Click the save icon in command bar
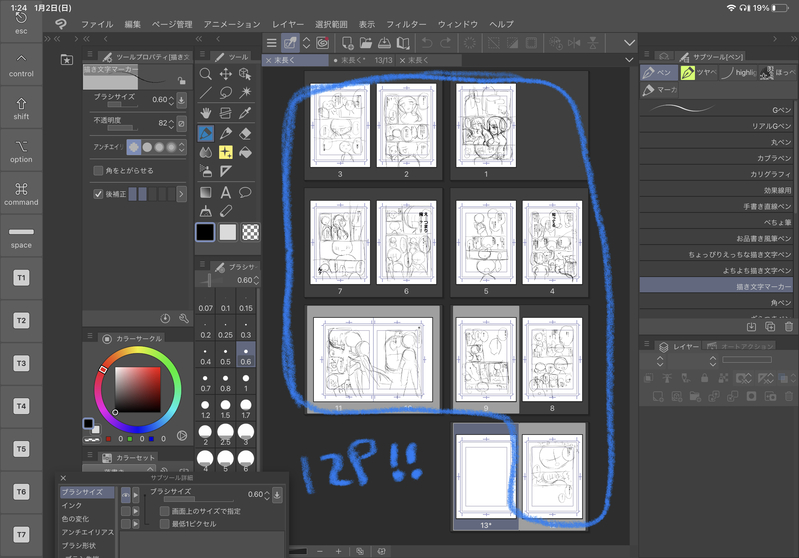 pyautogui.click(x=384, y=43)
